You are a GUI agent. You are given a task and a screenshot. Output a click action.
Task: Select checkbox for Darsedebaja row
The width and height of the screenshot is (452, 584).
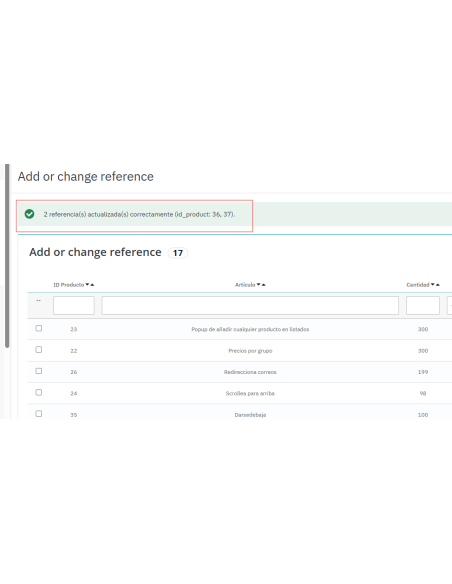pyautogui.click(x=39, y=413)
